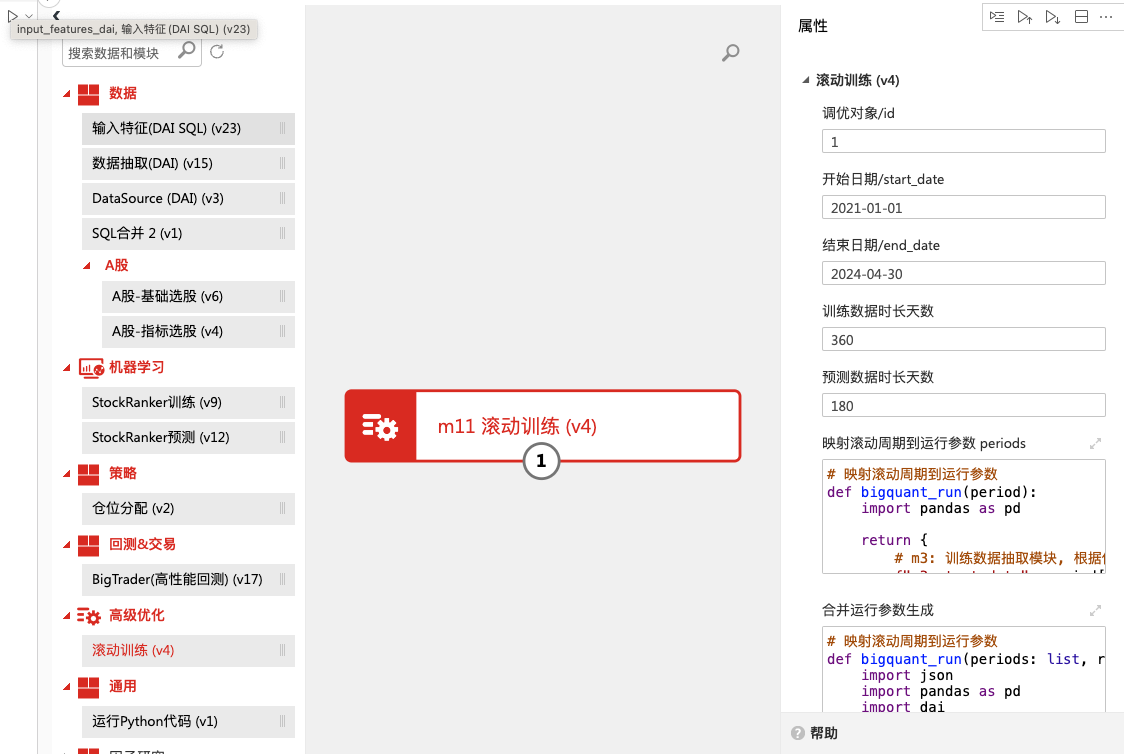
Task: Collapse the 数据 category in the module tree
Action: click(67, 94)
